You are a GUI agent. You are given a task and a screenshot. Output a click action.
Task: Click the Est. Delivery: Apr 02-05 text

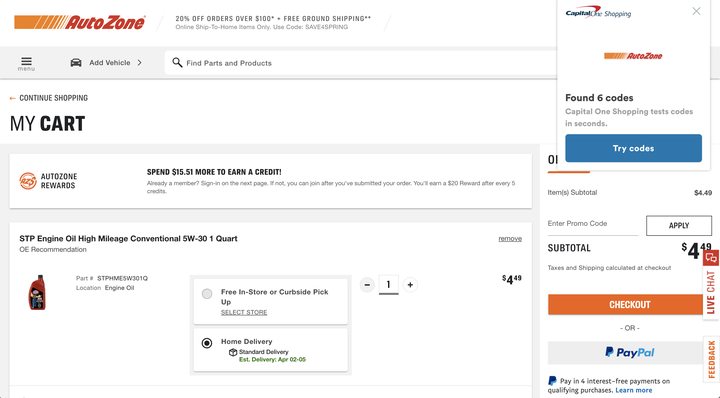click(x=272, y=359)
